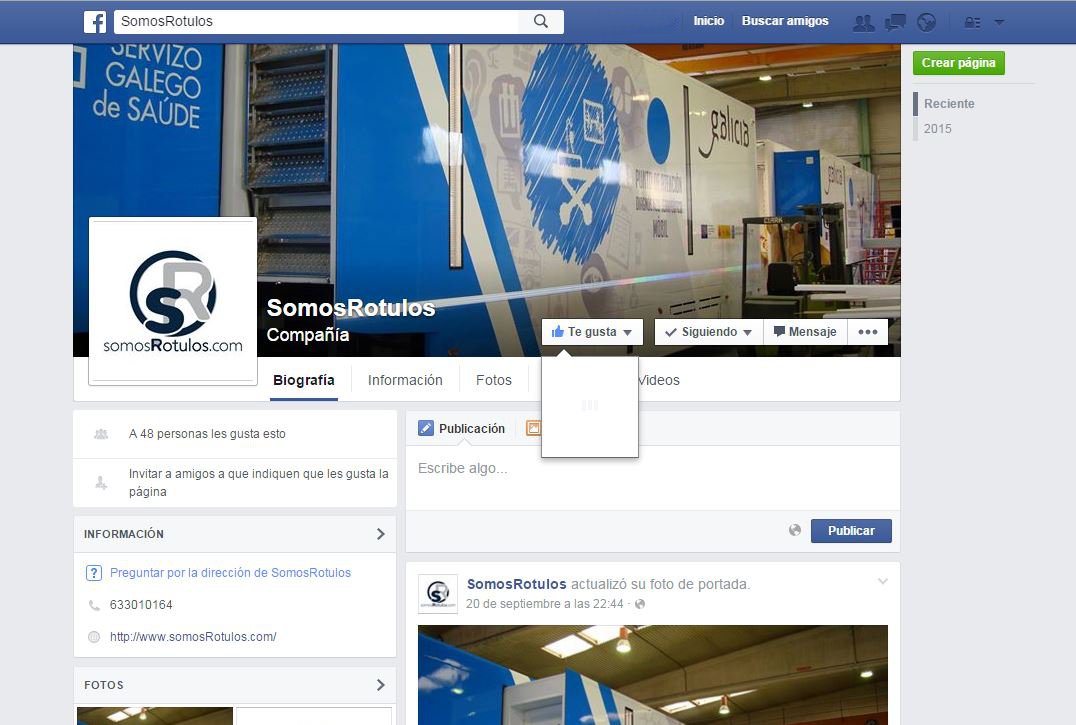Open the www.somosRotulos.com website link
Viewport: 1076px width, 725px height.
pyautogui.click(x=193, y=637)
